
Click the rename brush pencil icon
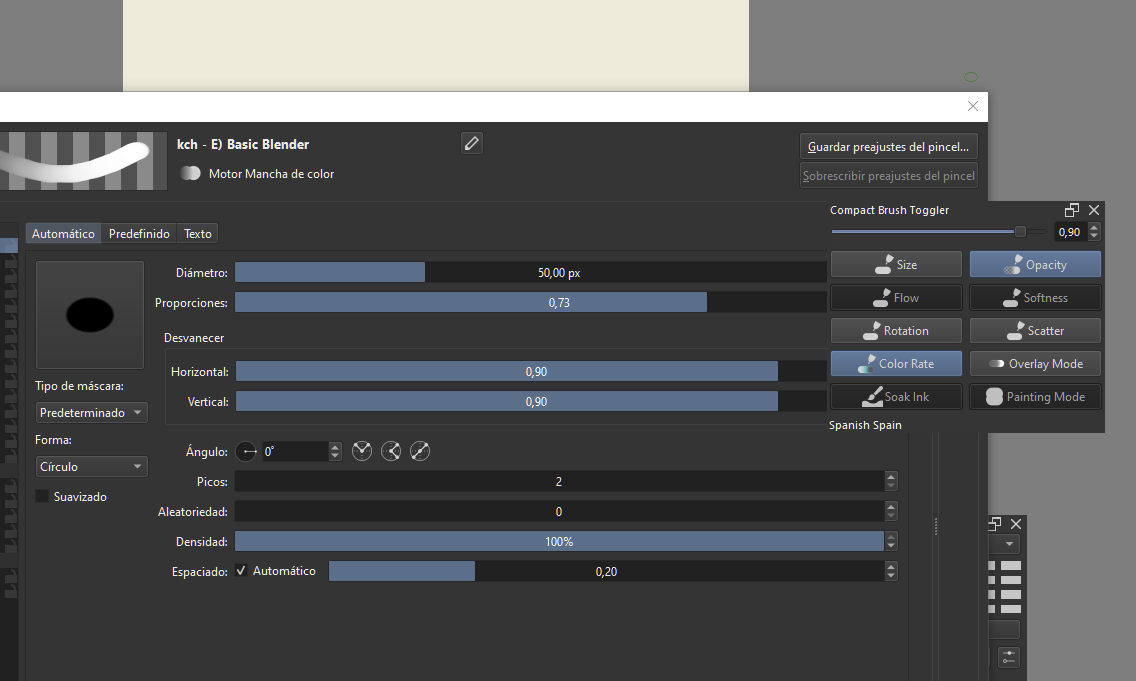tap(472, 143)
